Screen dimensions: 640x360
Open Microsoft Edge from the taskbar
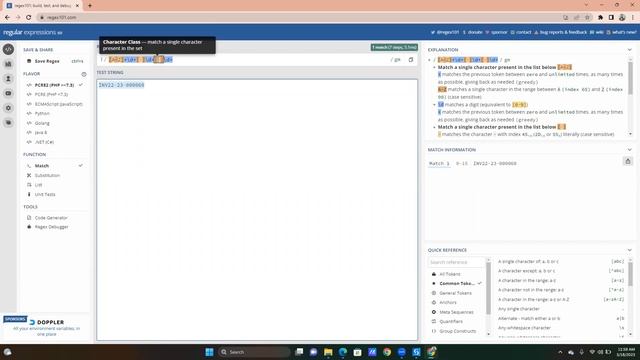coord(343,352)
